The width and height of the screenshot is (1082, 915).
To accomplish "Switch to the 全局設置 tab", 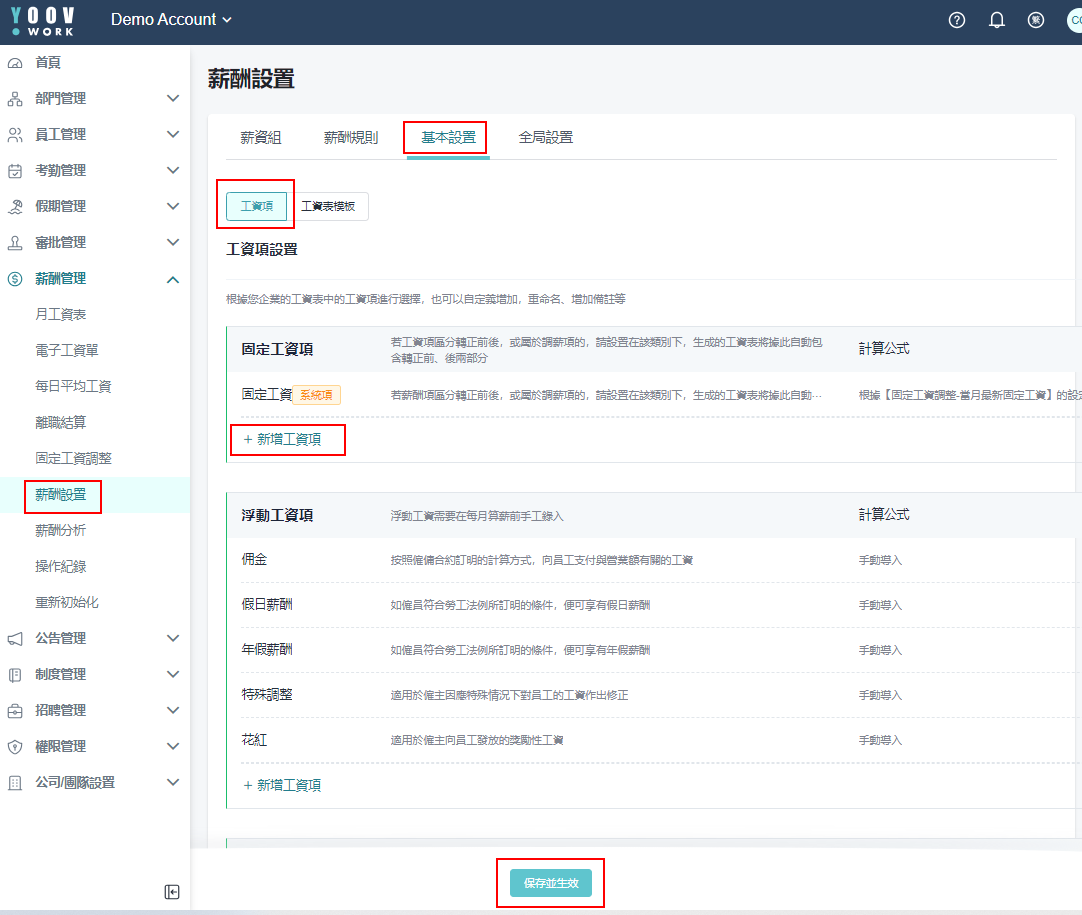I will click(x=546, y=138).
